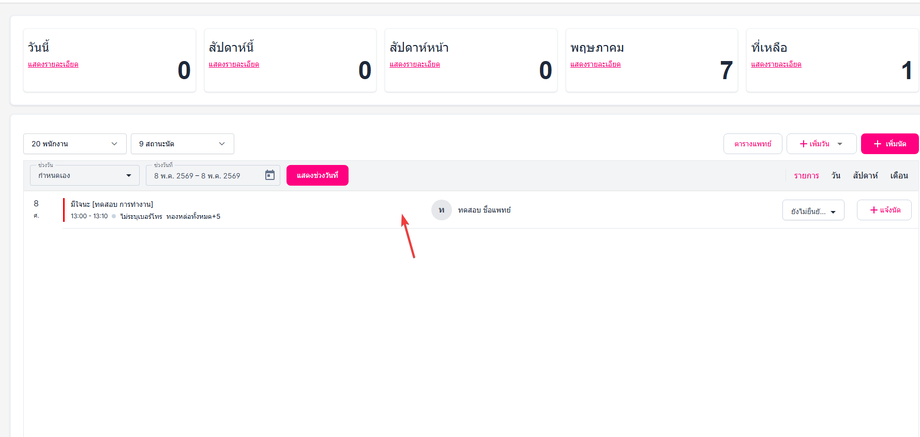Expand the เพิ่มวัน dropdown arrow
This screenshot has height=437, width=920.
[840, 144]
